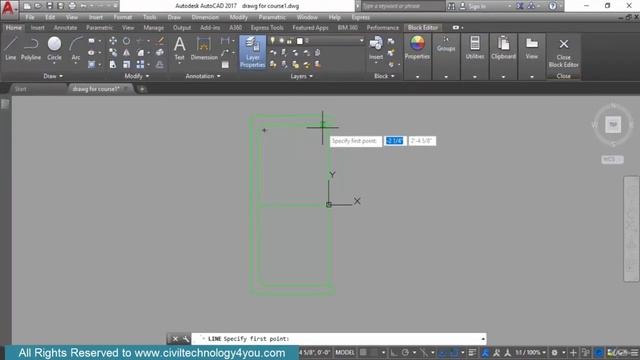Toggle lineweight display in status bar
The height and width of the screenshot is (360, 640).
472,352
